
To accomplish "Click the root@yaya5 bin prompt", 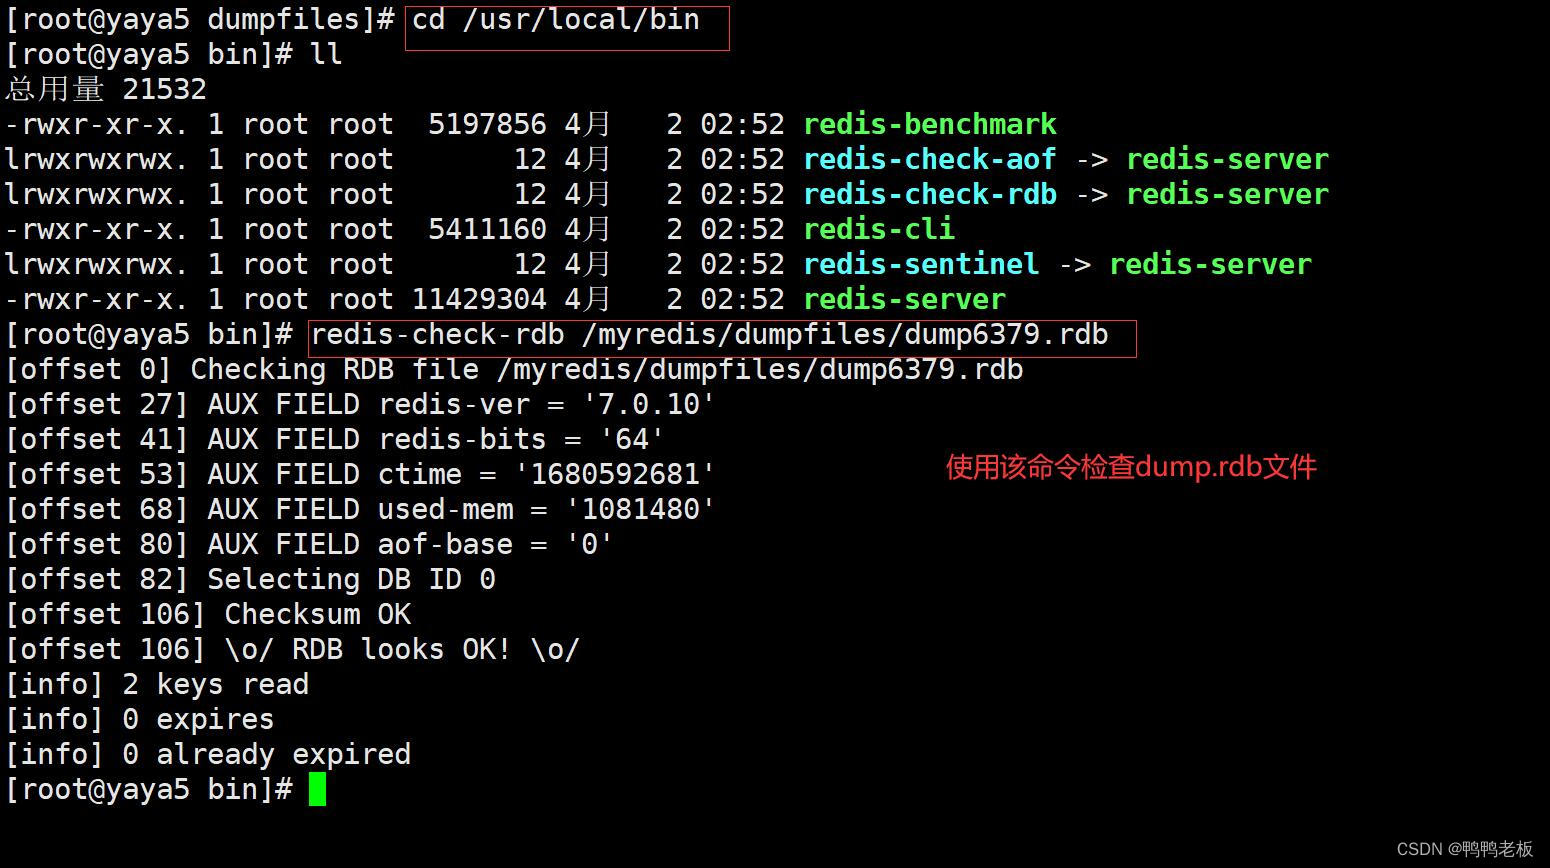I will coord(150,789).
